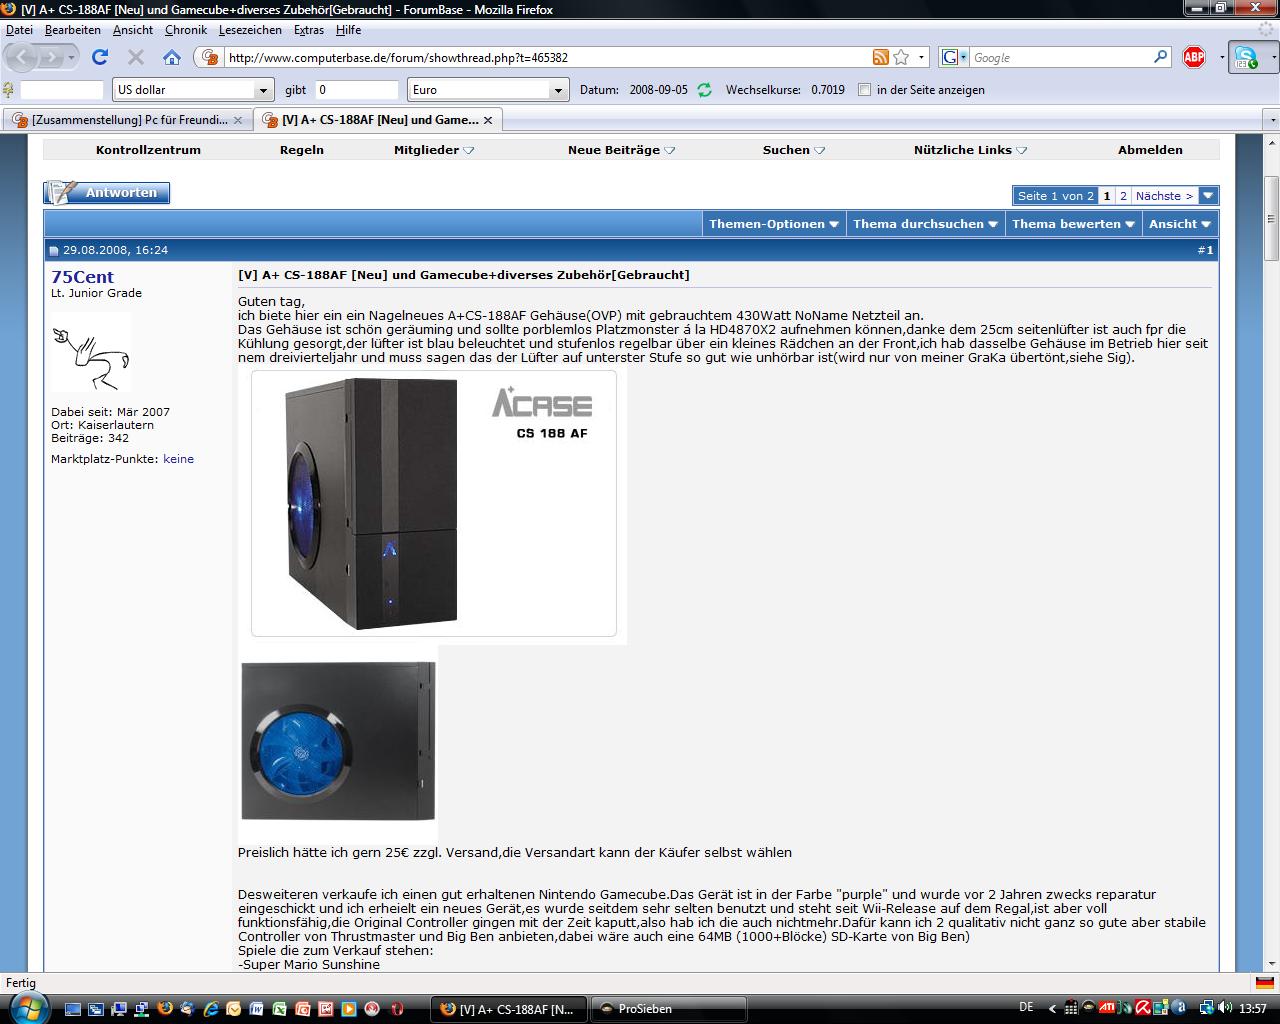Expand the Themen-Optionen dropdown

tap(774, 224)
